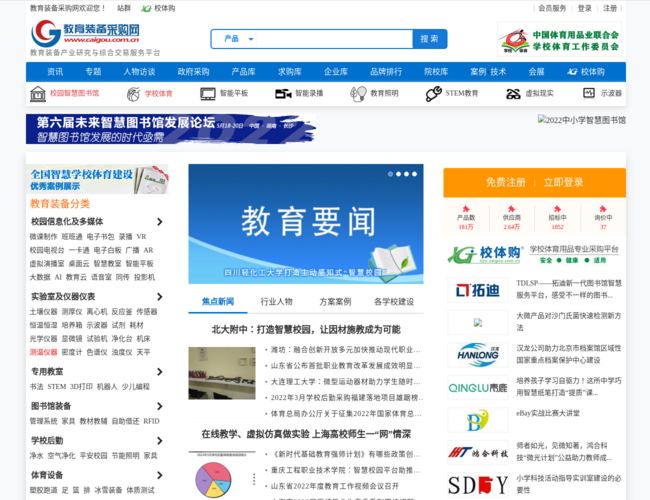This screenshot has width=650, height=500.
Task: Expand 校园信息化及多媒体 category arrow
Action: point(160,222)
